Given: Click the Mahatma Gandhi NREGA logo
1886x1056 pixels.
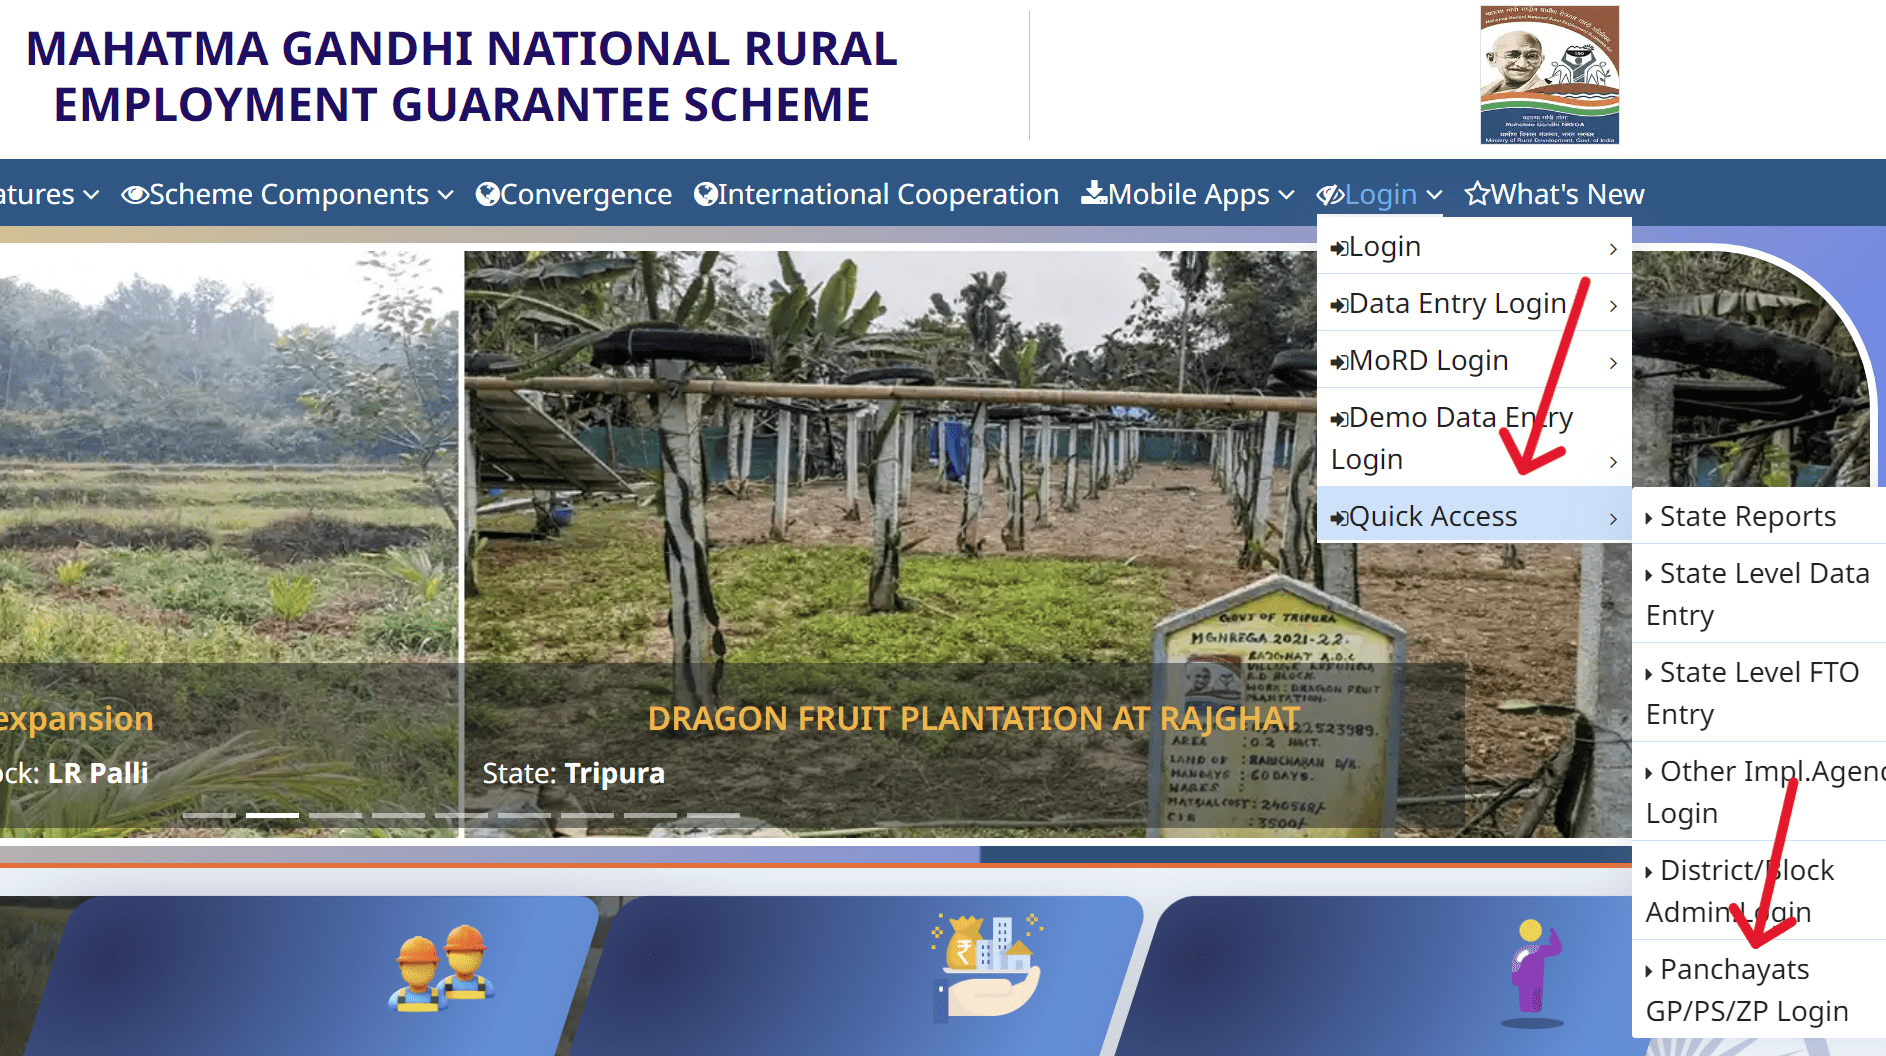Looking at the screenshot, I should point(1548,74).
